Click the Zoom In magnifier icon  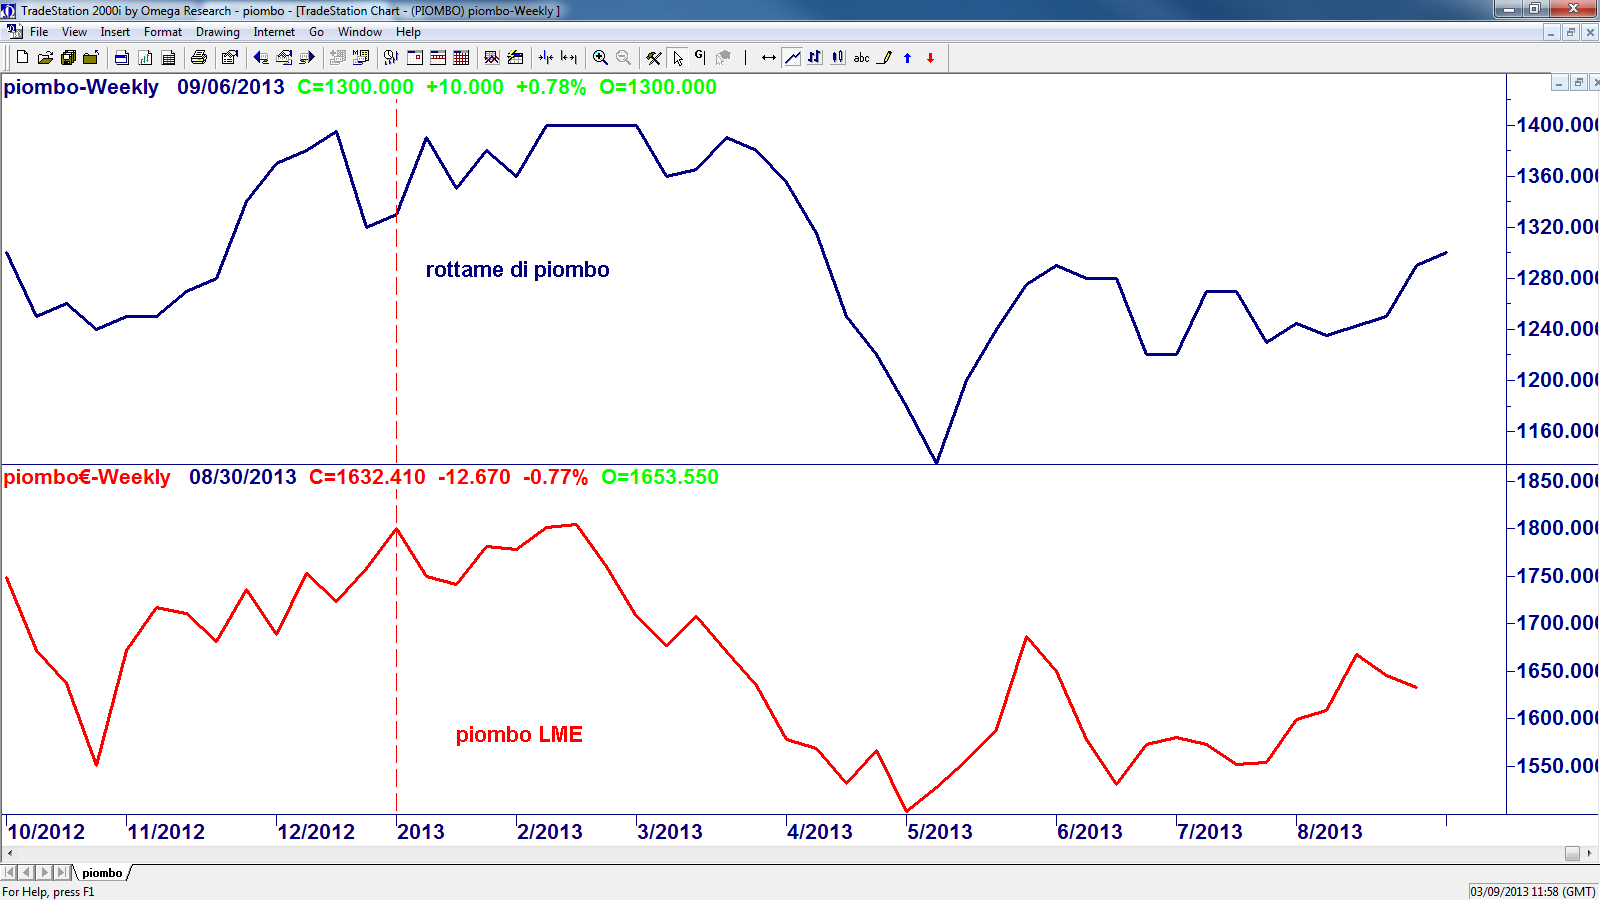click(x=600, y=57)
